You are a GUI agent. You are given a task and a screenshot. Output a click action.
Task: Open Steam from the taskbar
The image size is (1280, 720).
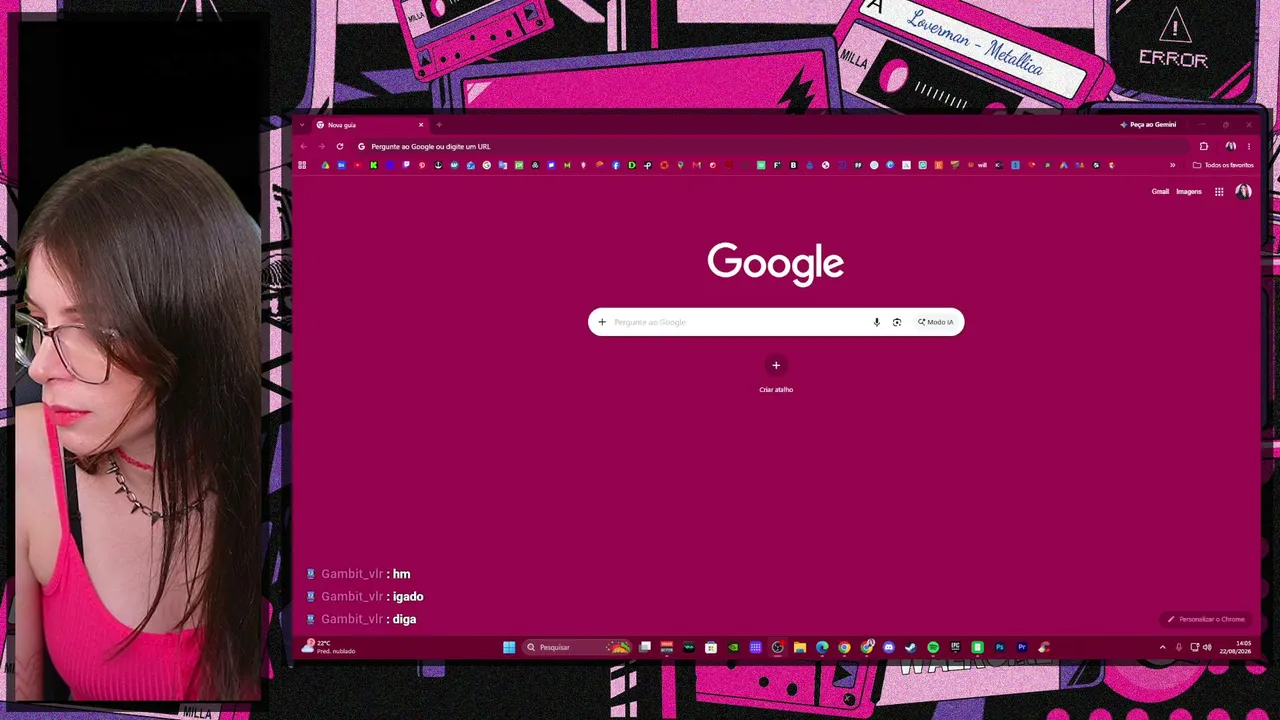pos(910,647)
